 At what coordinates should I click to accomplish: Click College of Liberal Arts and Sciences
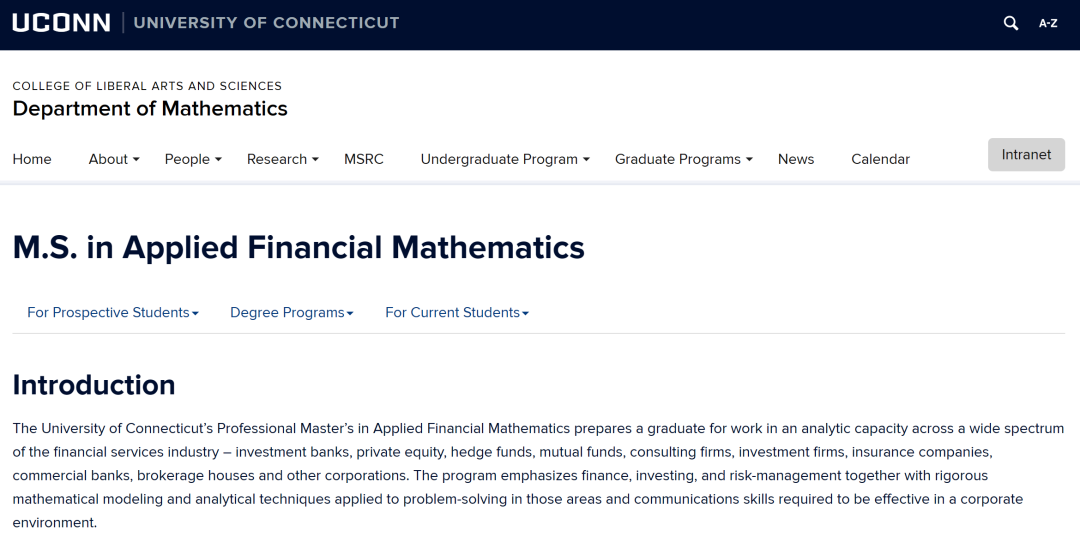[x=147, y=86]
